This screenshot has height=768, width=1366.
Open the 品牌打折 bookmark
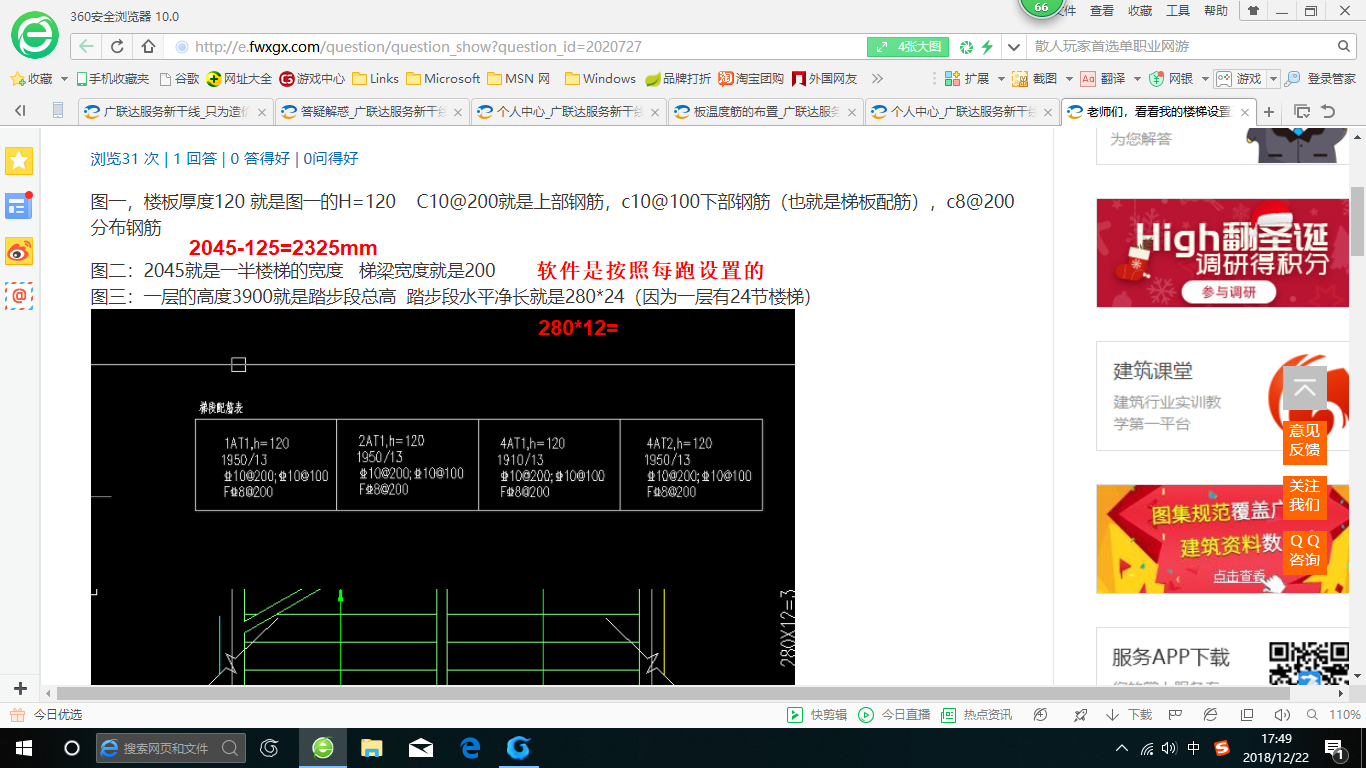[678, 78]
